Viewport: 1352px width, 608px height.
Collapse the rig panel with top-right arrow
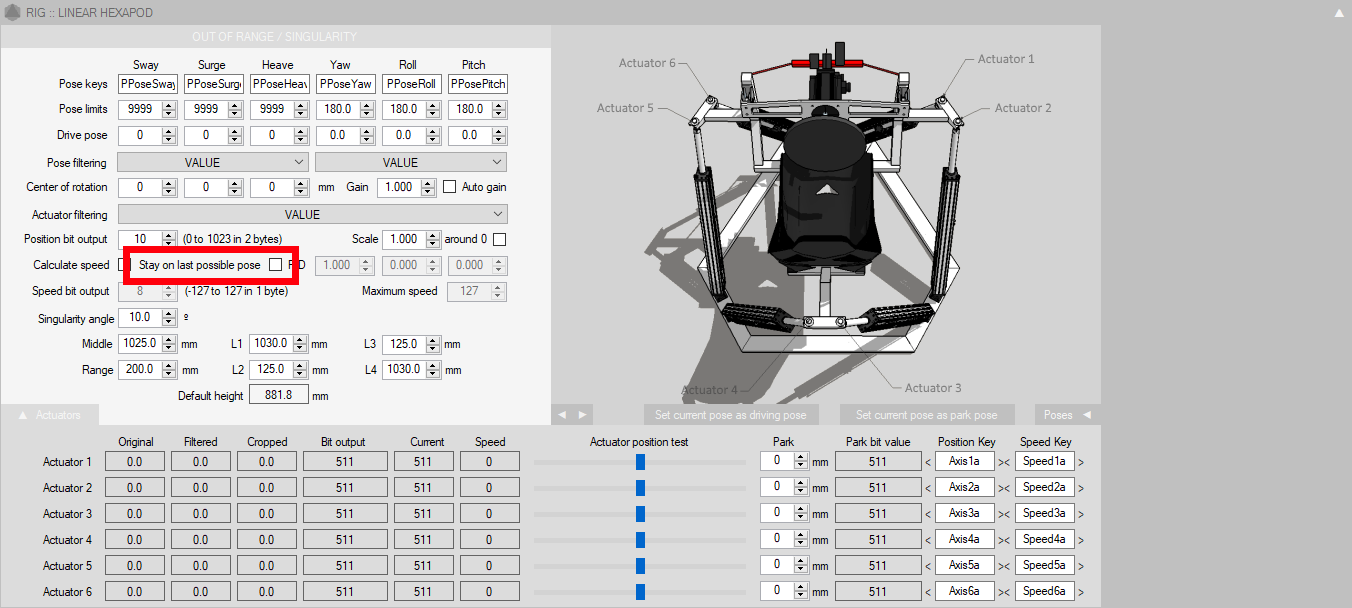[x=1339, y=13]
